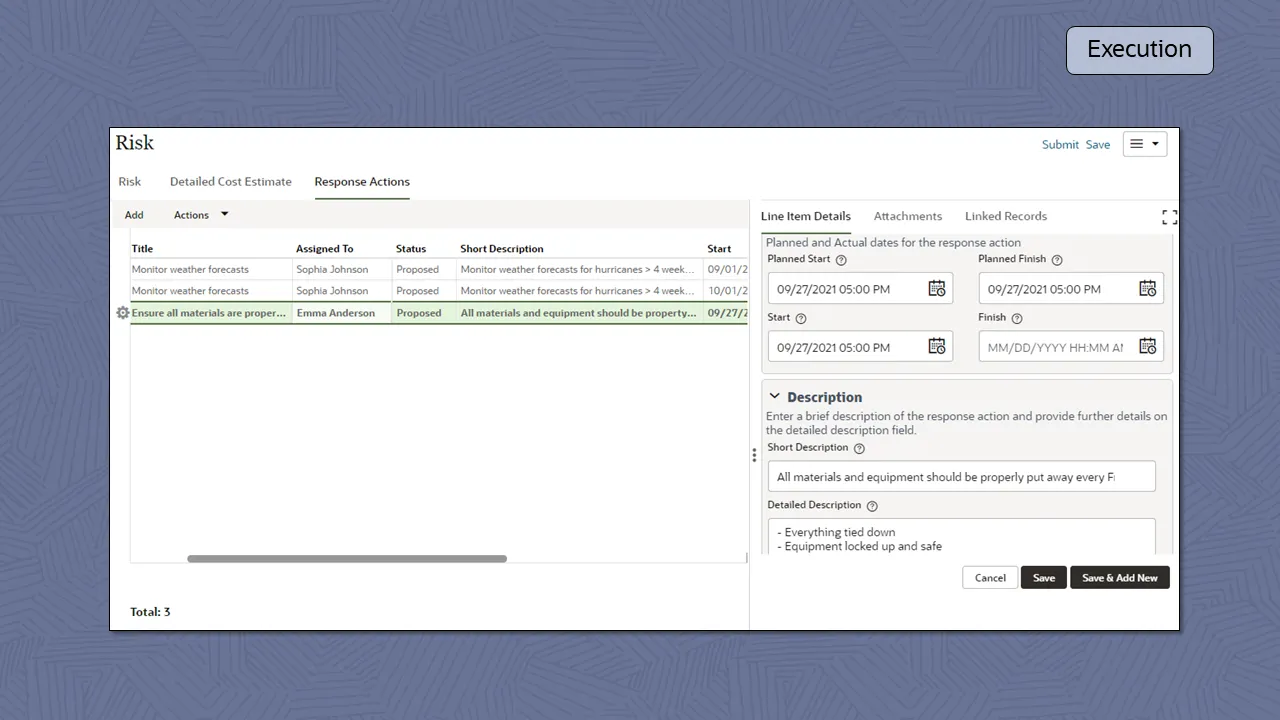
Task: Open the Finish date picker calendar
Action: pos(1147,346)
